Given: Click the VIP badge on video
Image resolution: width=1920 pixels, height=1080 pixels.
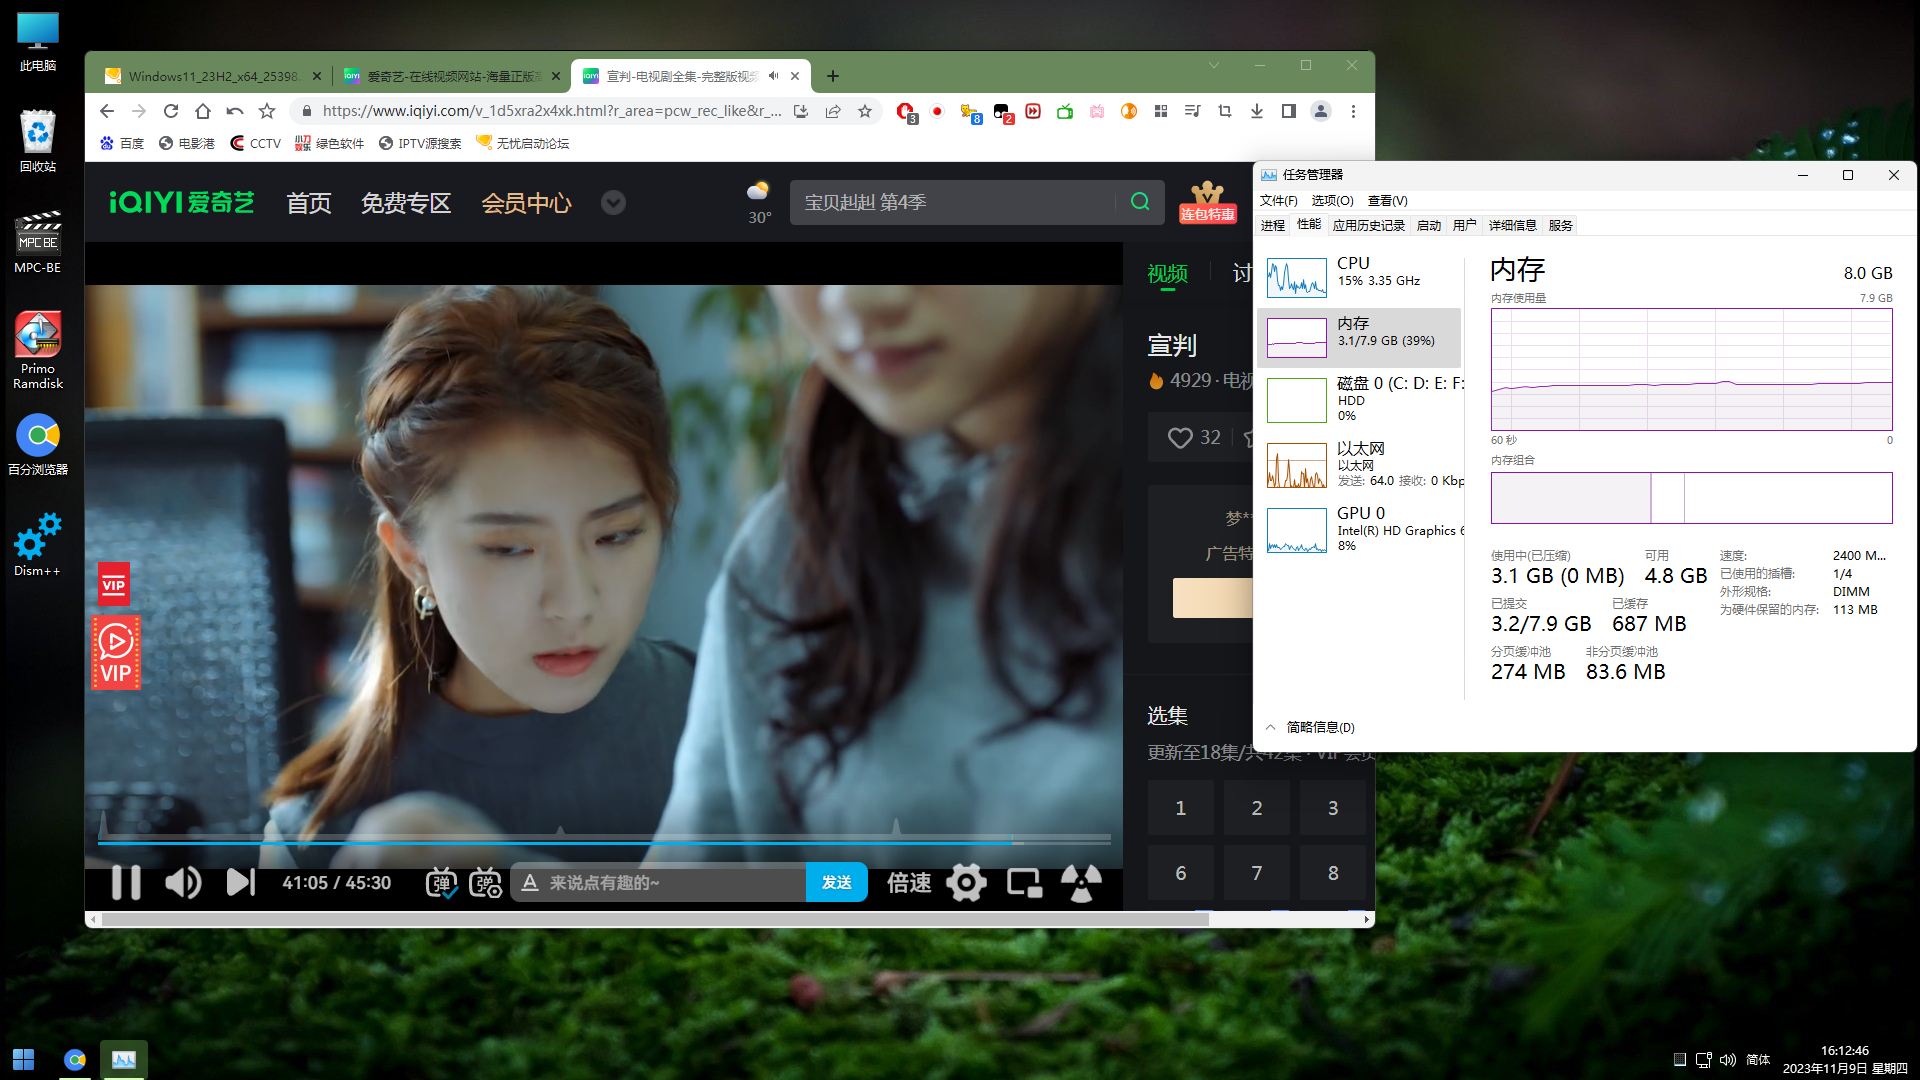Looking at the screenshot, I should 114,585.
